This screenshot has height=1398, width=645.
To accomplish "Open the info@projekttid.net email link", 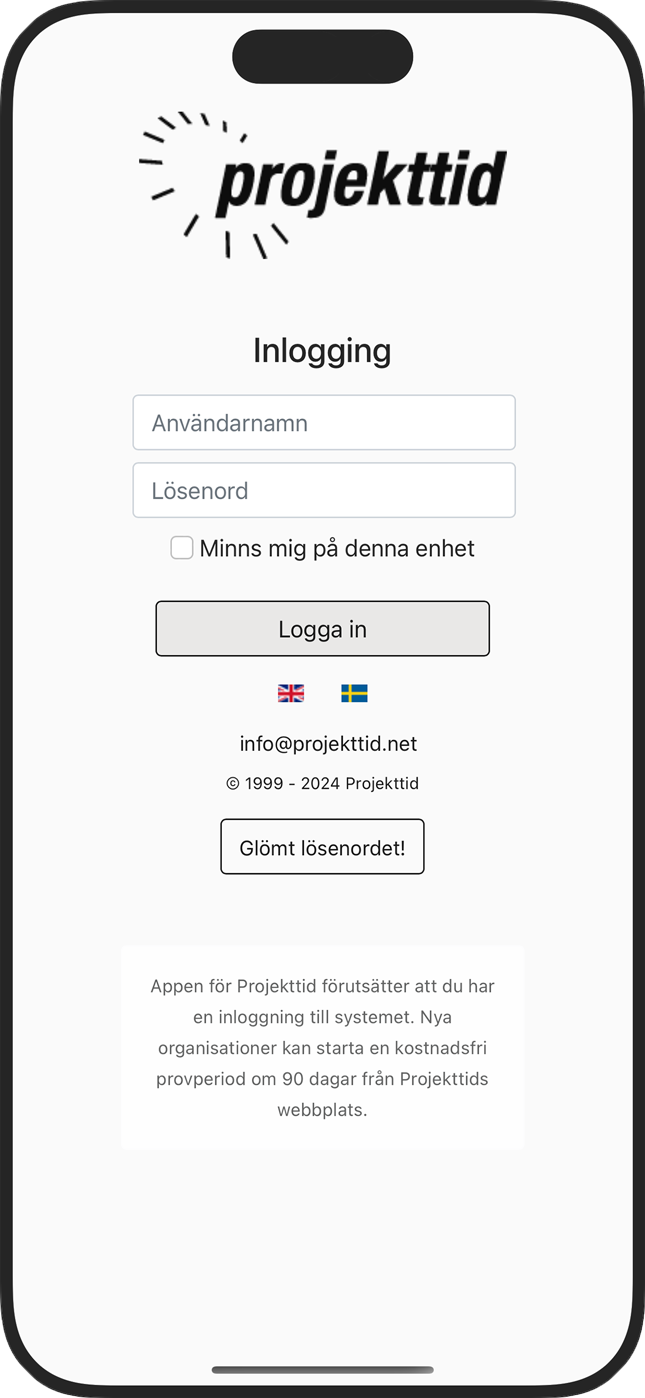I will (328, 744).
